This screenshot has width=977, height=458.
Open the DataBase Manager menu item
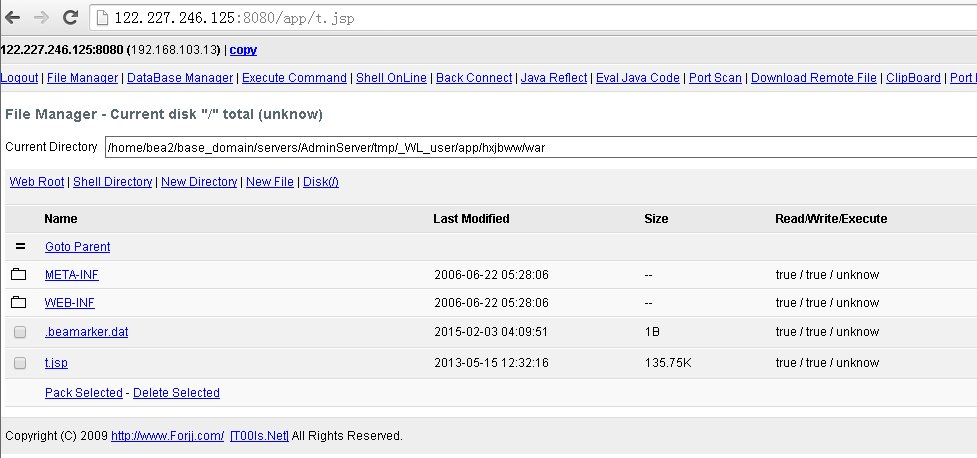180,78
